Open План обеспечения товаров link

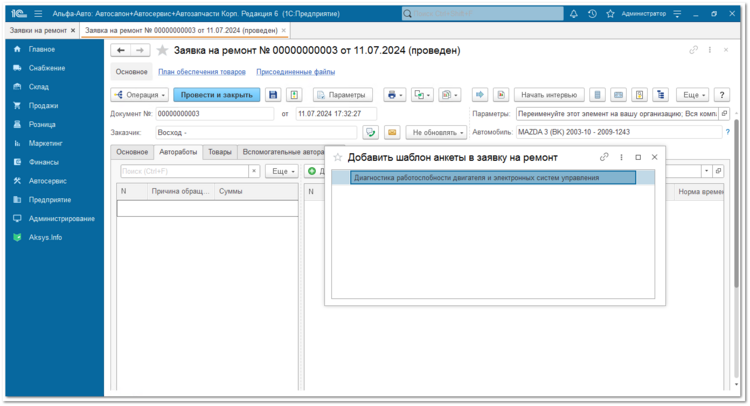[202, 72]
